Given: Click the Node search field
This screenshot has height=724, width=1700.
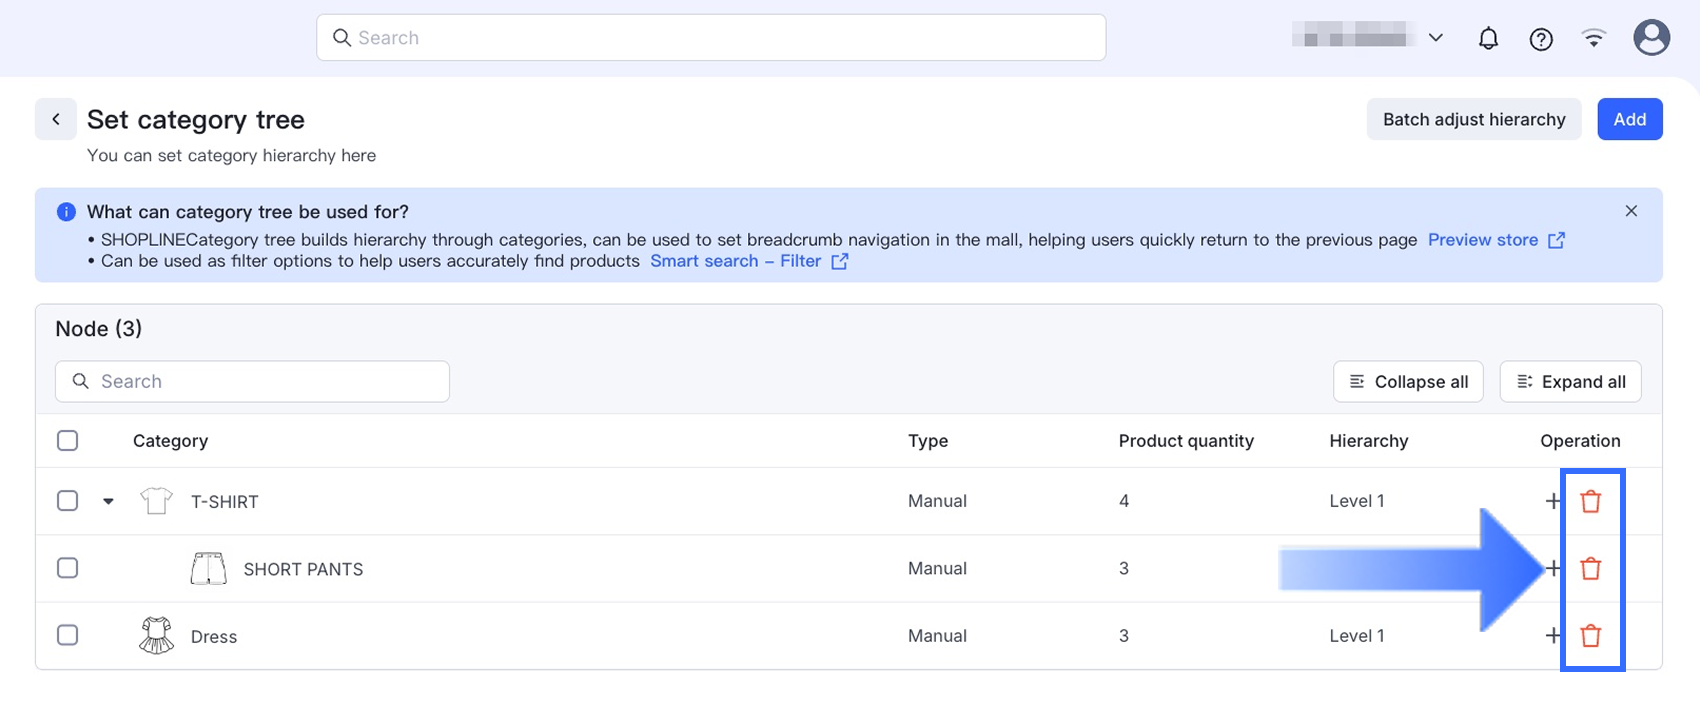Looking at the screenshot, I should coord(252,382).
